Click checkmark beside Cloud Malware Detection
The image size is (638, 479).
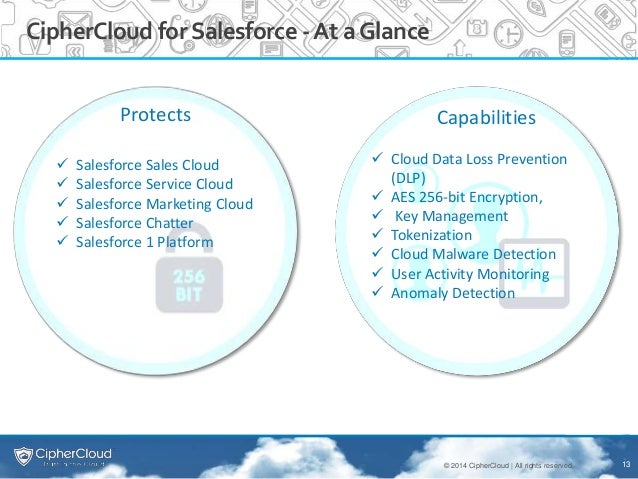pyautogui.click(x=377, y=253)
